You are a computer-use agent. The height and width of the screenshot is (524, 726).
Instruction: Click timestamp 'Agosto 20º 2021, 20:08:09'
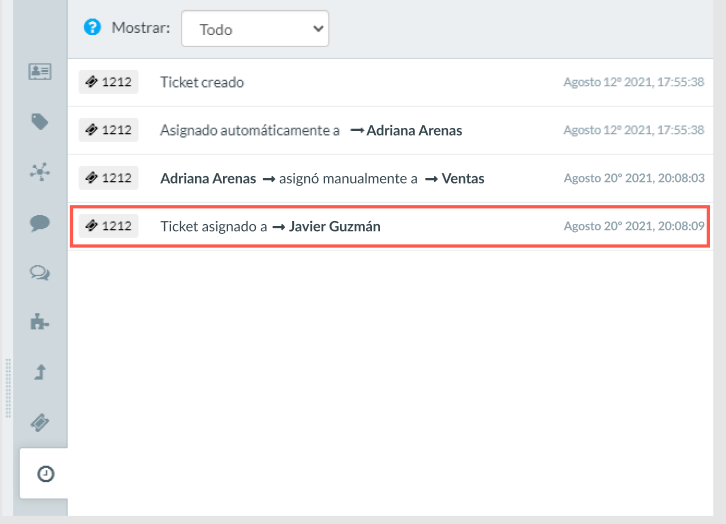(634, 226)
